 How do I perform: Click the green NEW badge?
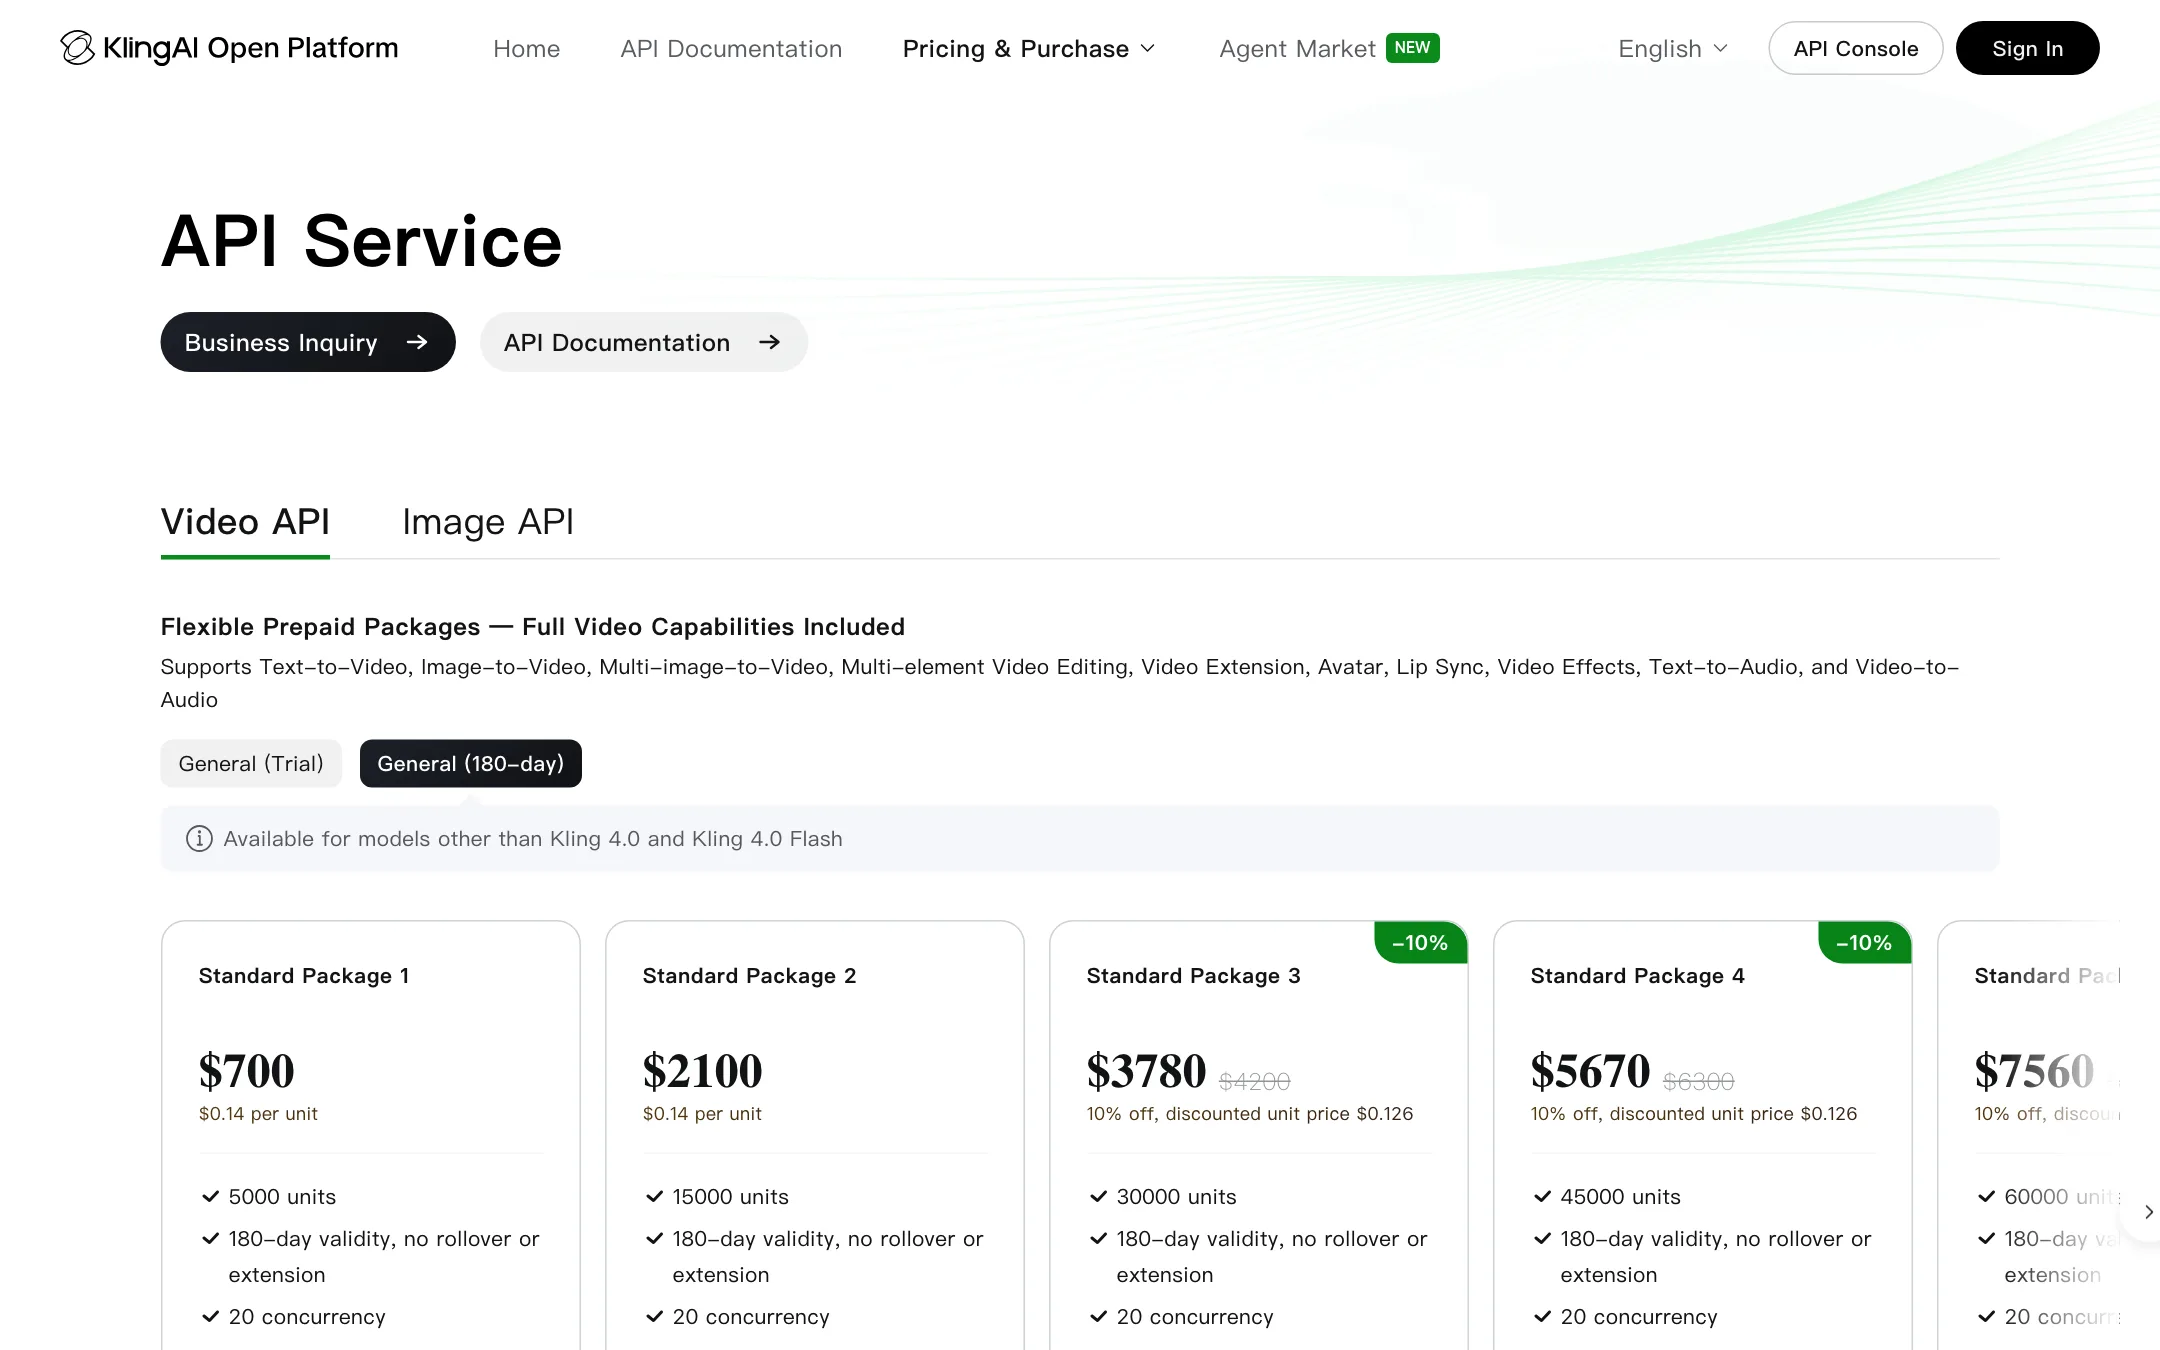coord(1412,47)
